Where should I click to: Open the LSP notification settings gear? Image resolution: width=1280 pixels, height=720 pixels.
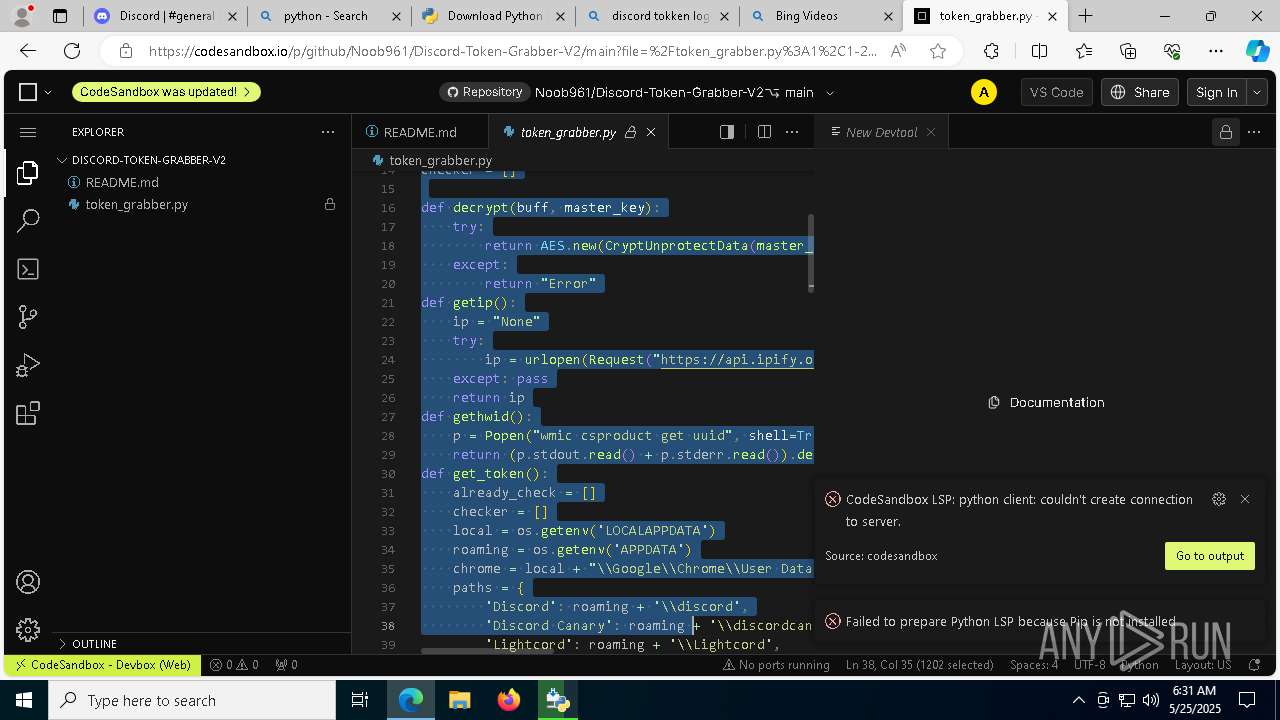click(1219, 499)
